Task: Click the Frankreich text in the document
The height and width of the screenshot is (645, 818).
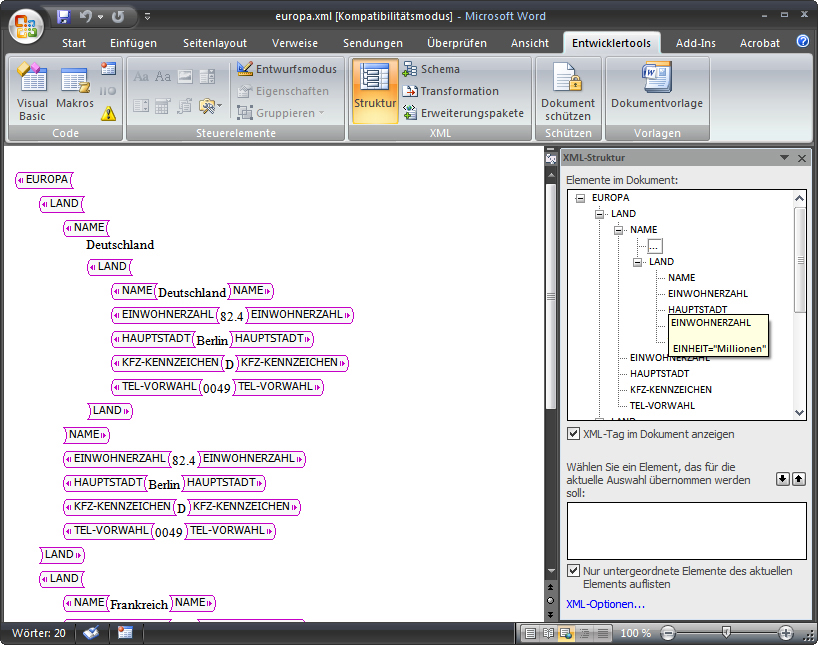Action: click(139, 604)
